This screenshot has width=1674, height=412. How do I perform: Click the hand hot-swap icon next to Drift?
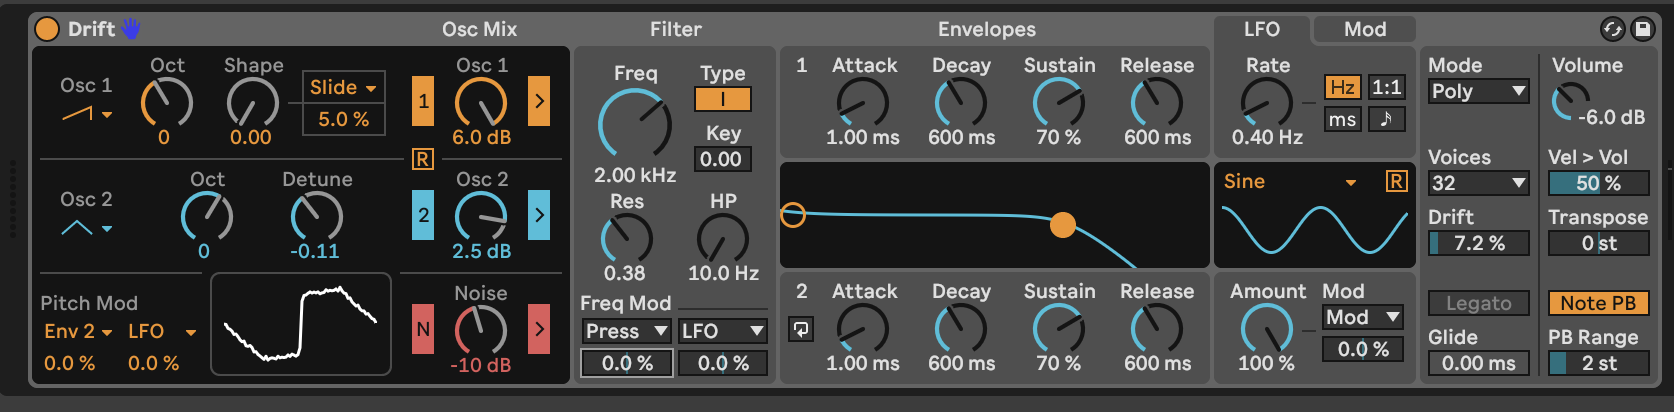(131, 29)
